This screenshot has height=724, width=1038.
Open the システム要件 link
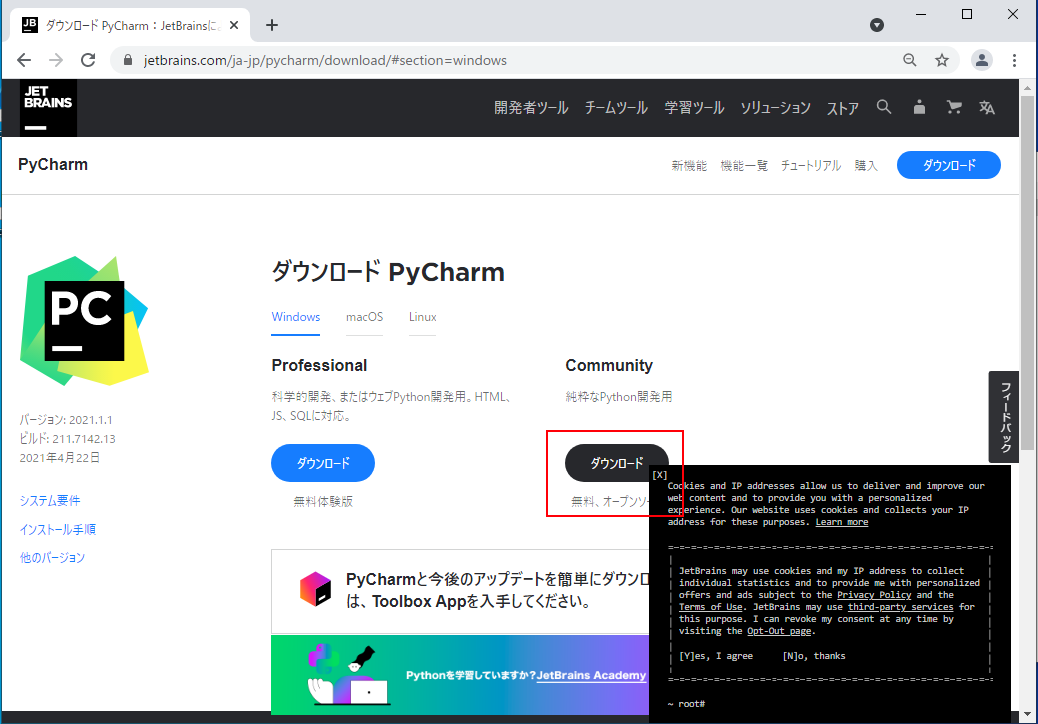click(x=50, y=501)
